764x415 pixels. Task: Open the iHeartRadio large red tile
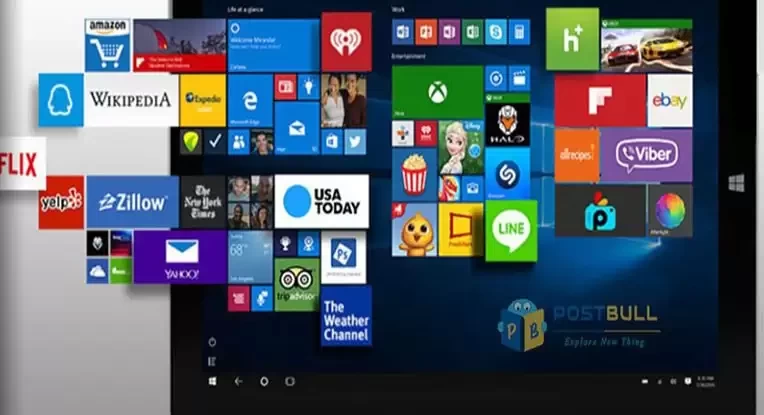pos(346,42)
